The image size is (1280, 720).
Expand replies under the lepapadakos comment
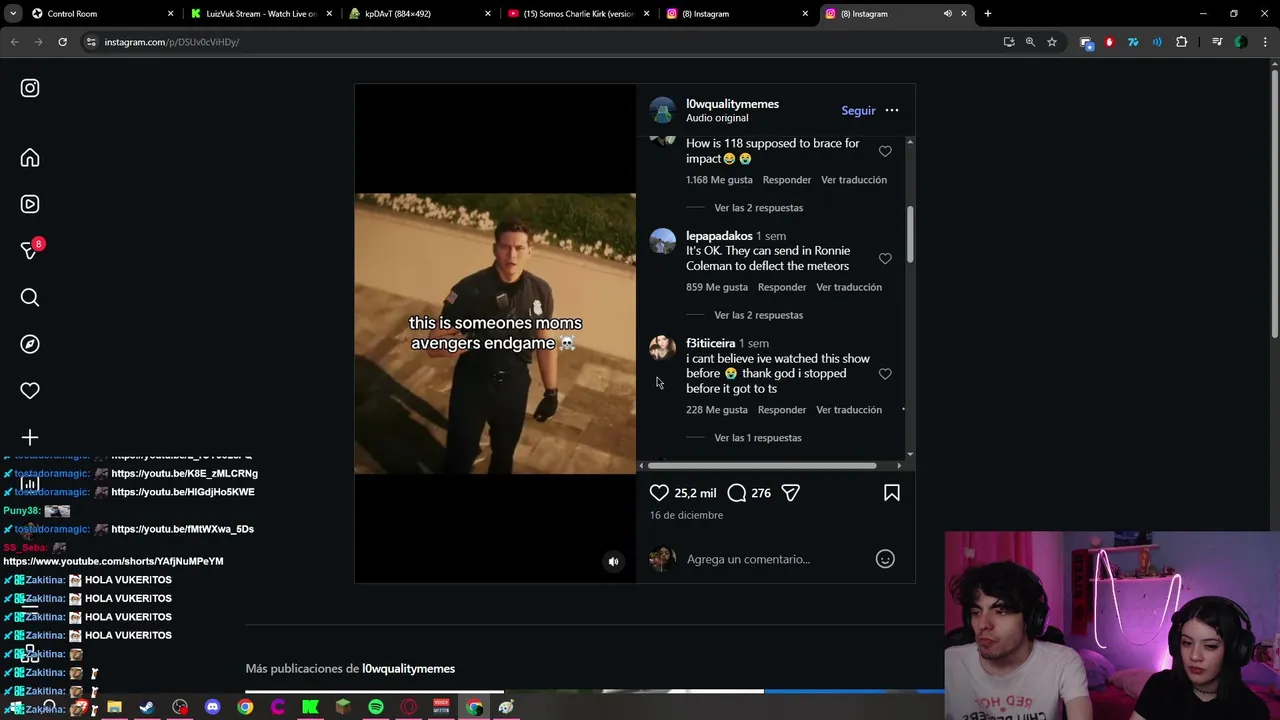pos(758,315)
